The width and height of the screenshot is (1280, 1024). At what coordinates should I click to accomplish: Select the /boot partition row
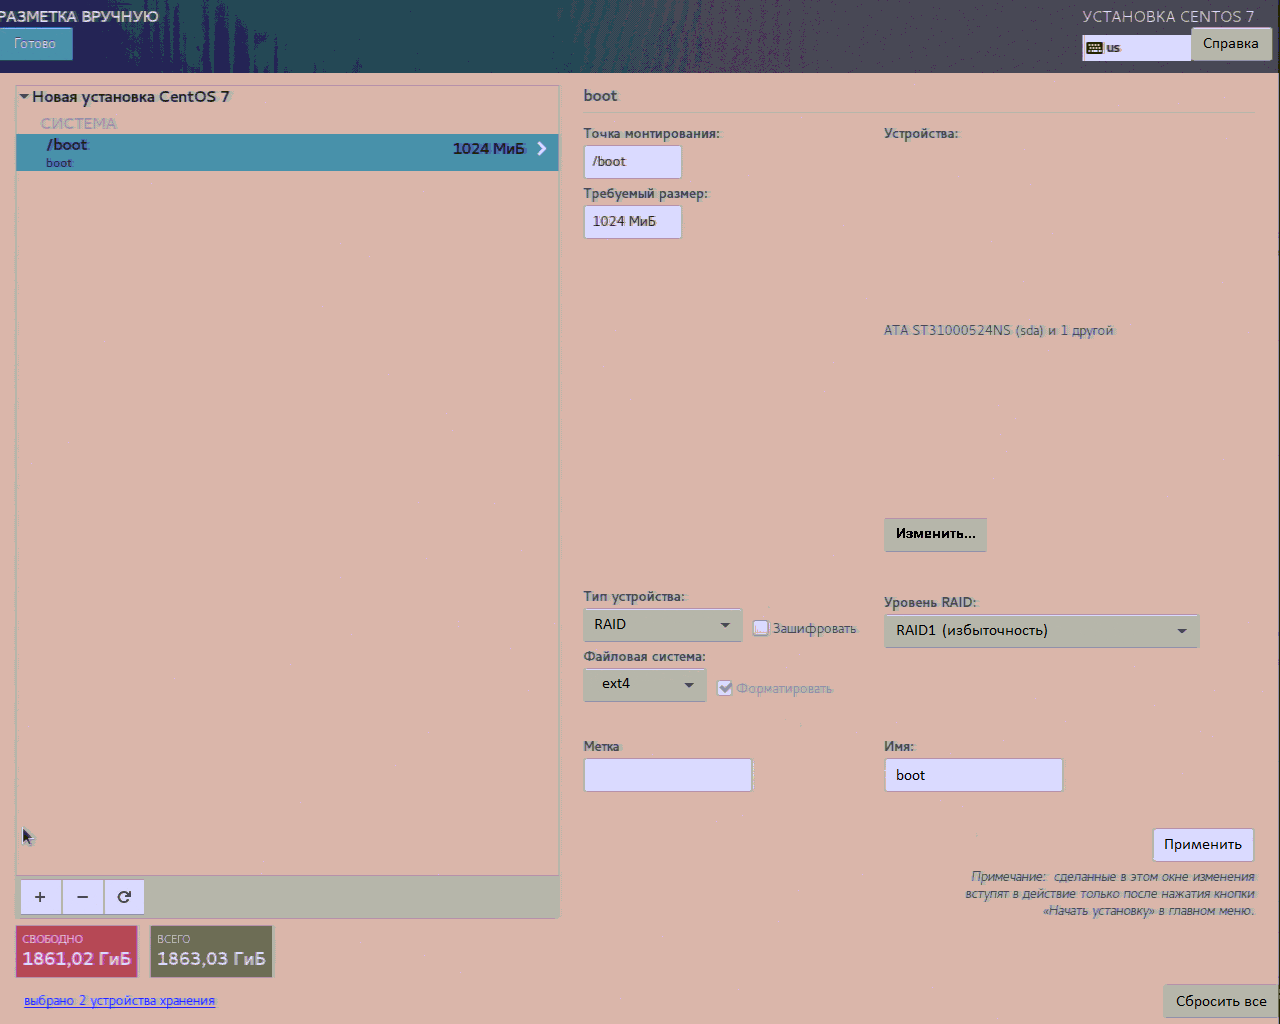(x=287, y=152)
